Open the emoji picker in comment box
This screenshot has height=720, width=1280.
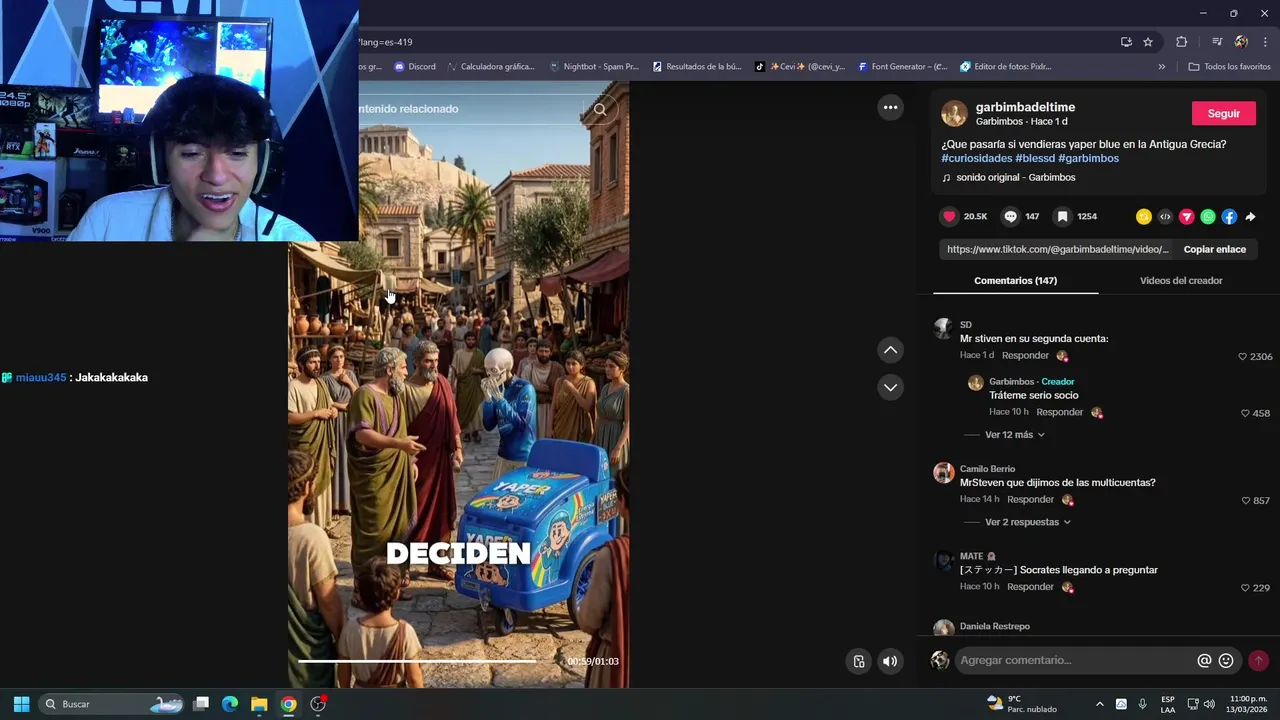point(1226,661)
